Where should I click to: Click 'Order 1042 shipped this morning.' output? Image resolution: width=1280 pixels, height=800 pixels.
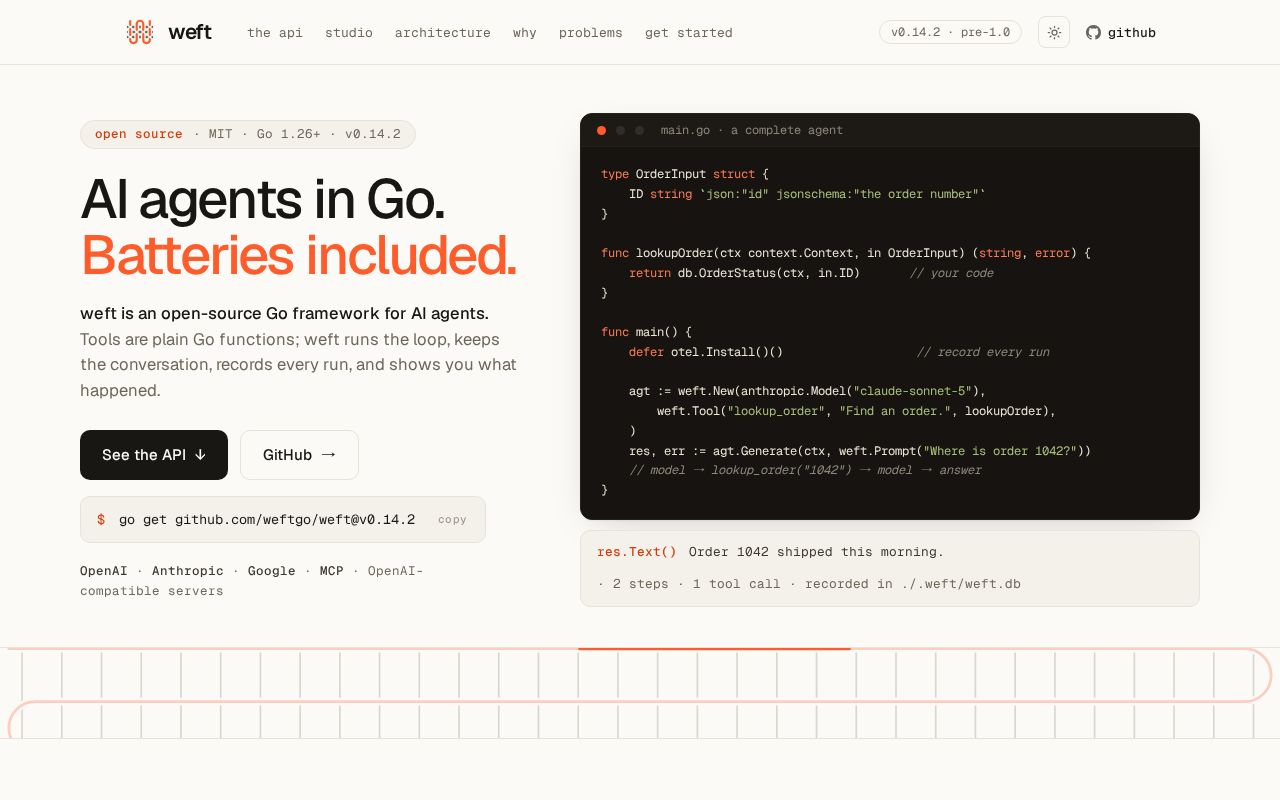[x=816, y=552]
